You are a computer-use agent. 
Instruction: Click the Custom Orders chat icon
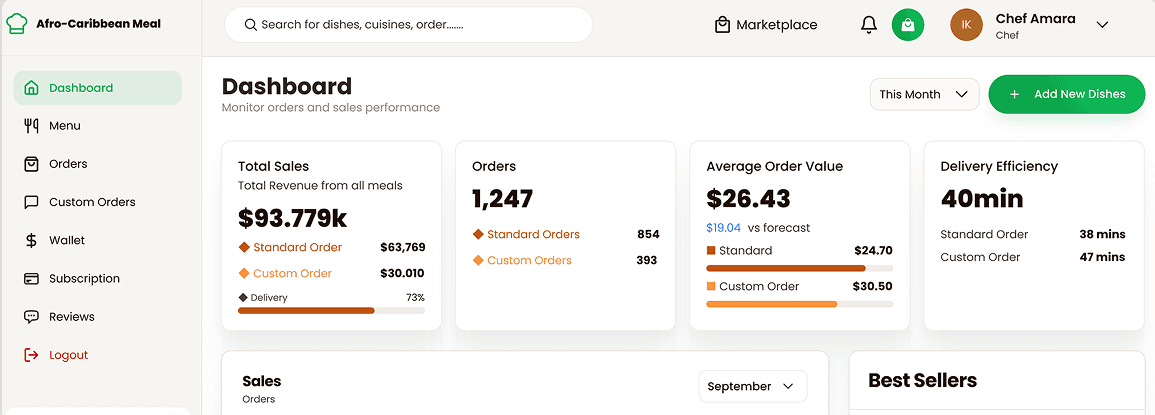pyautogui.click(x=31, y=202)
